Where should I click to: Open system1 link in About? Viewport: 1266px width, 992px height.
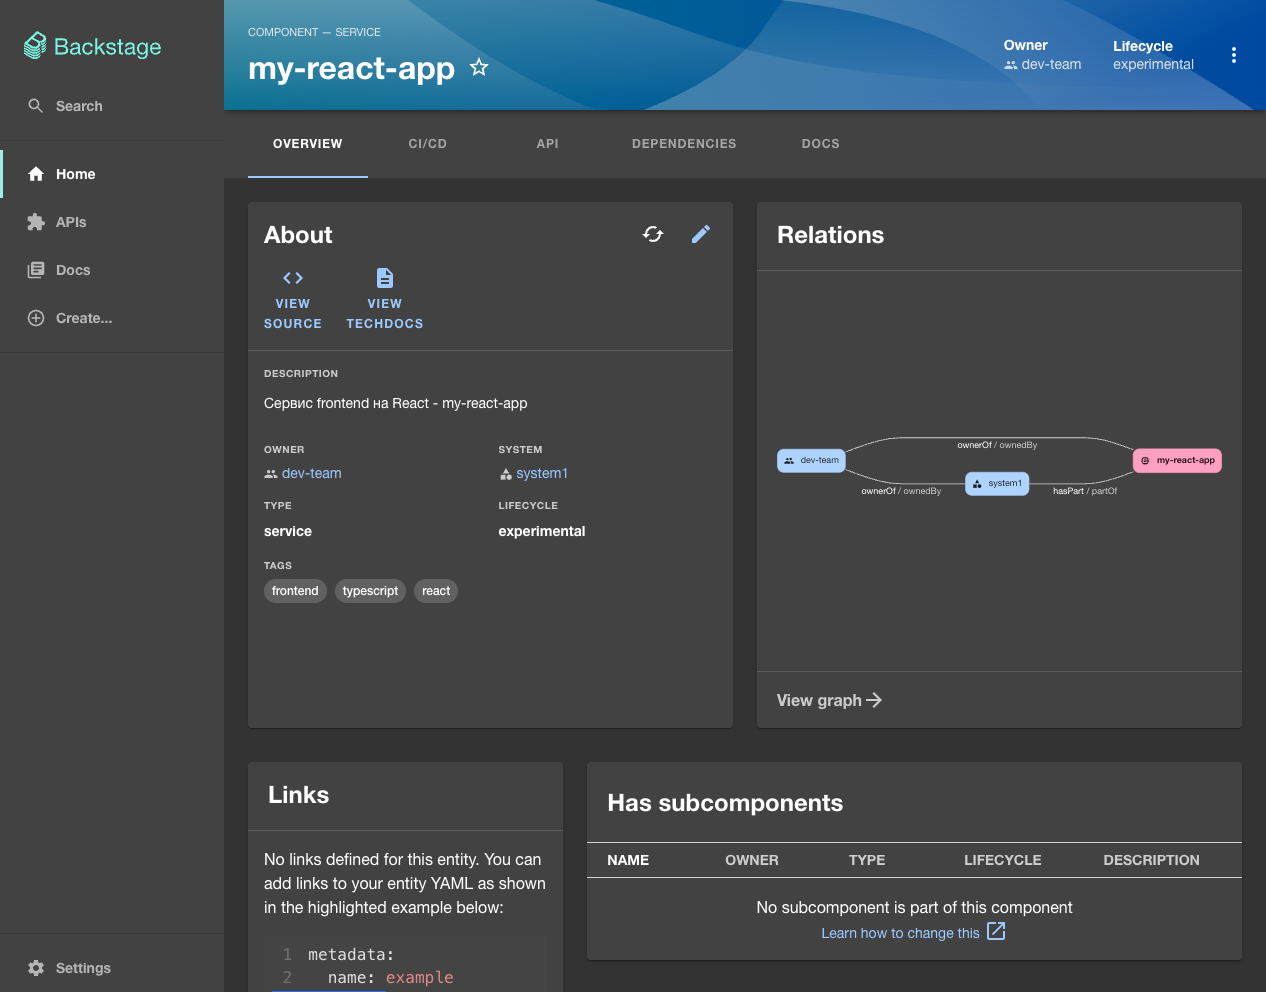pos(534,473)
